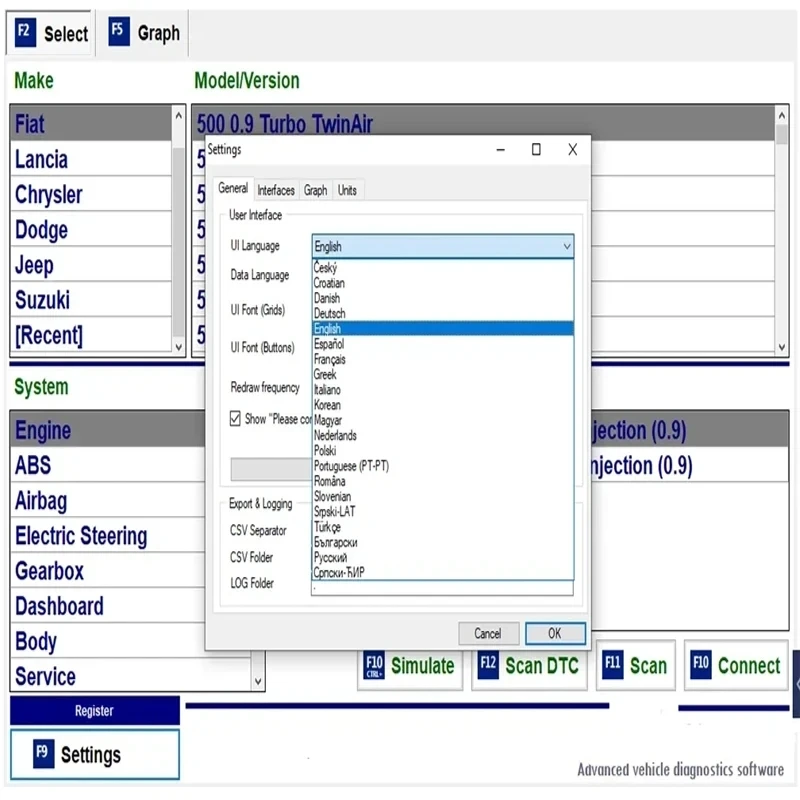800x800 pixels.
Task: Select Engine in the System list
Action: 108,430
